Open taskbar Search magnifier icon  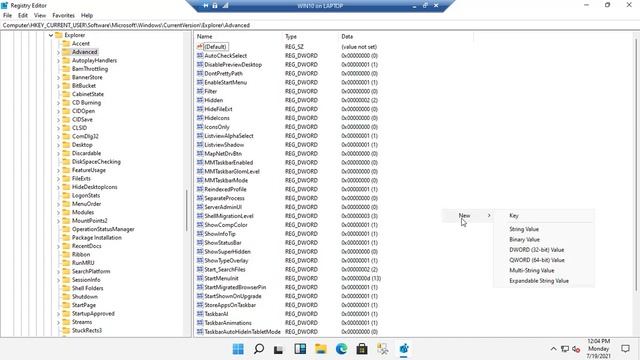pos(259,349)
